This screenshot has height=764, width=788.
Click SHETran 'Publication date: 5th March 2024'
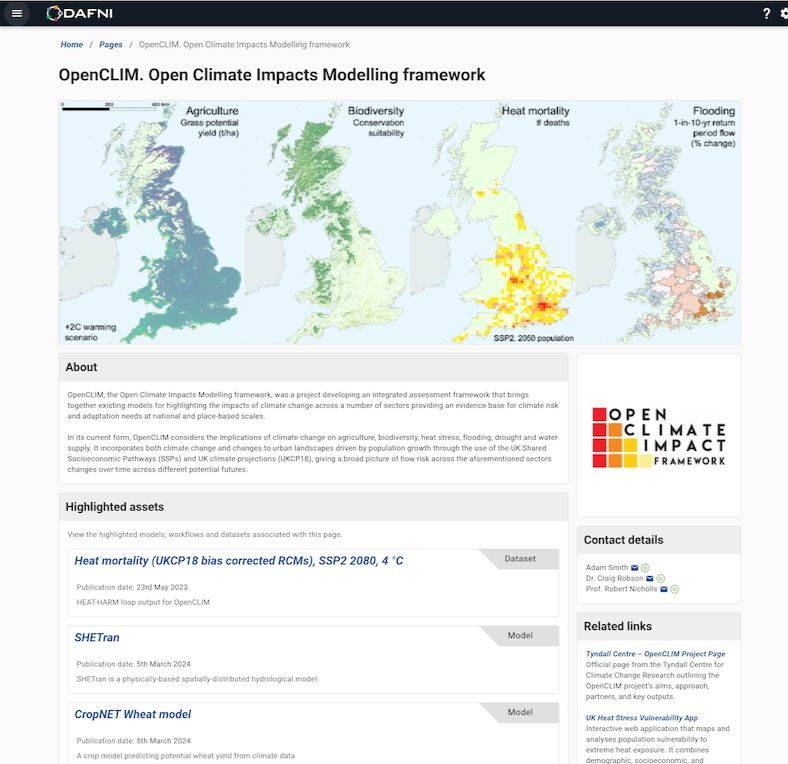(134, 664)
